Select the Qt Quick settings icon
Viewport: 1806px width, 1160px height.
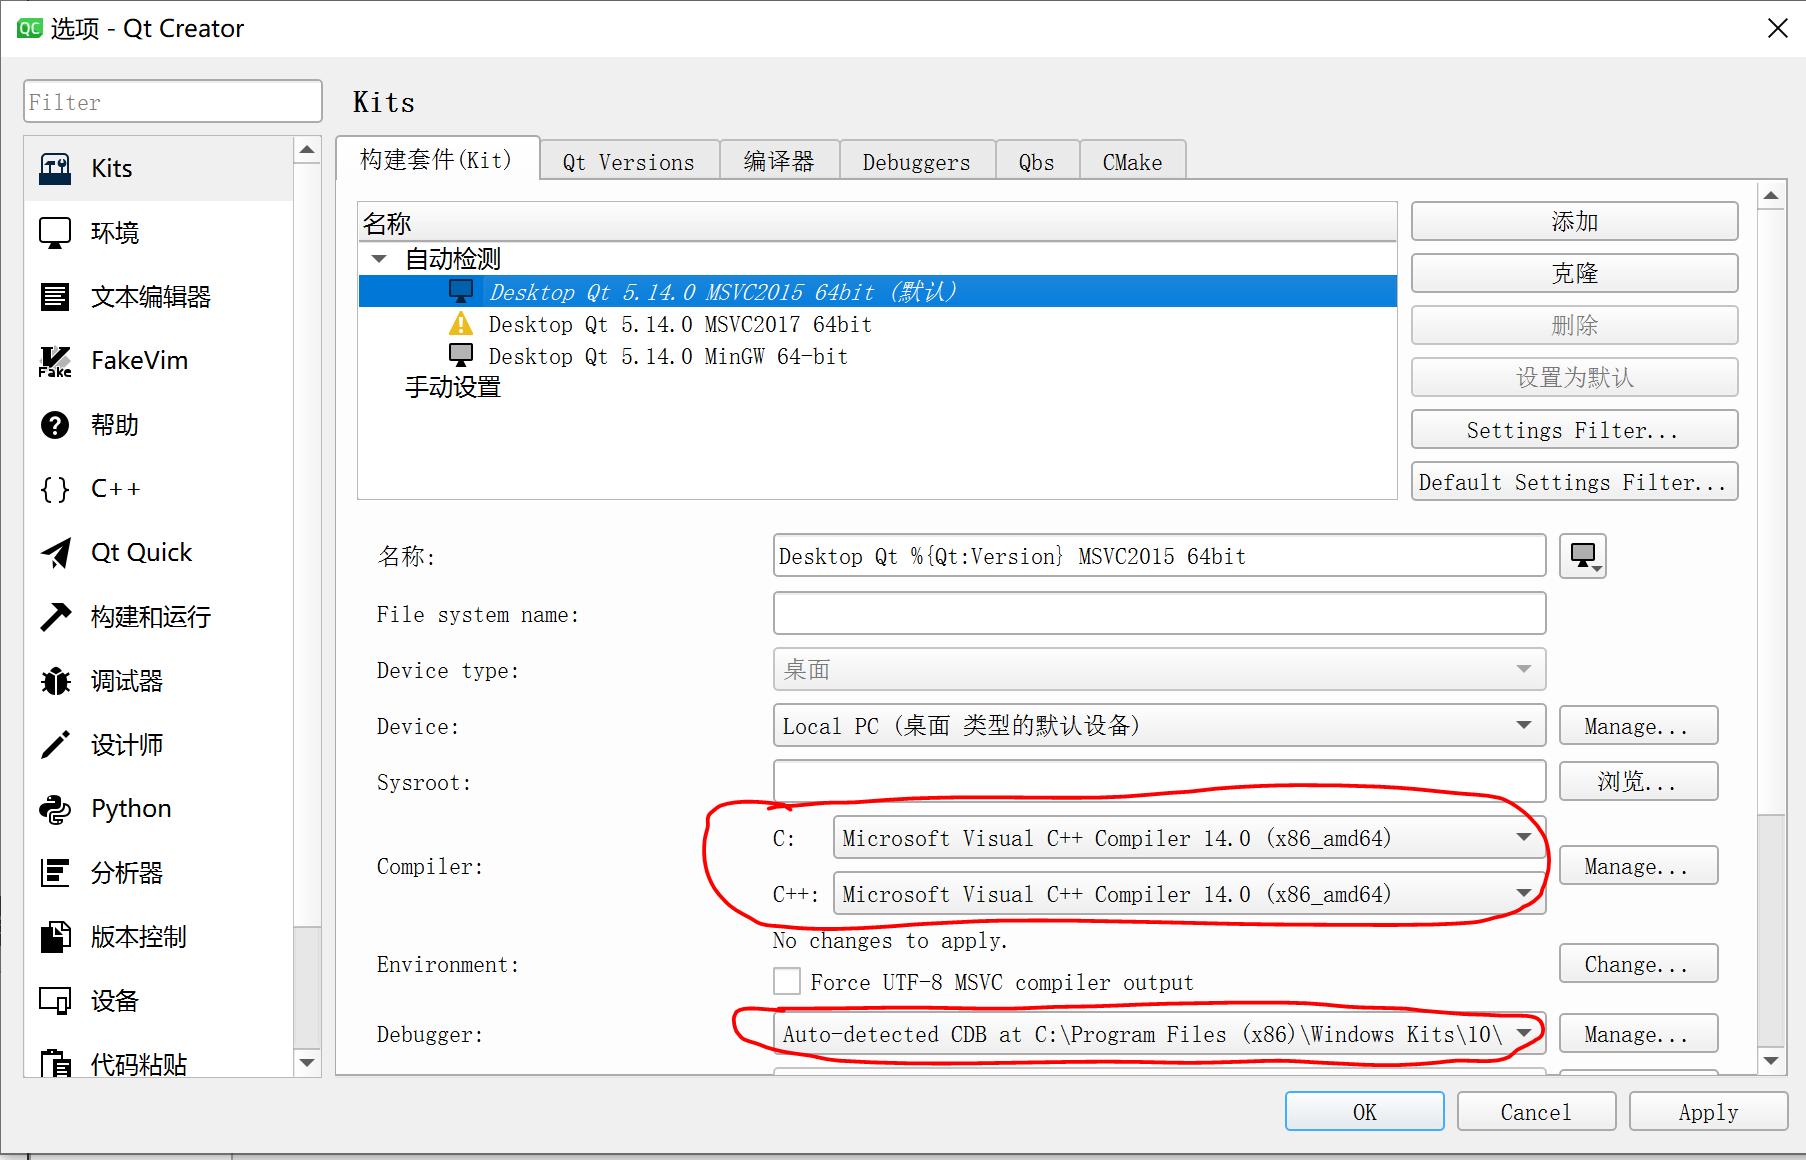point(140,551)
